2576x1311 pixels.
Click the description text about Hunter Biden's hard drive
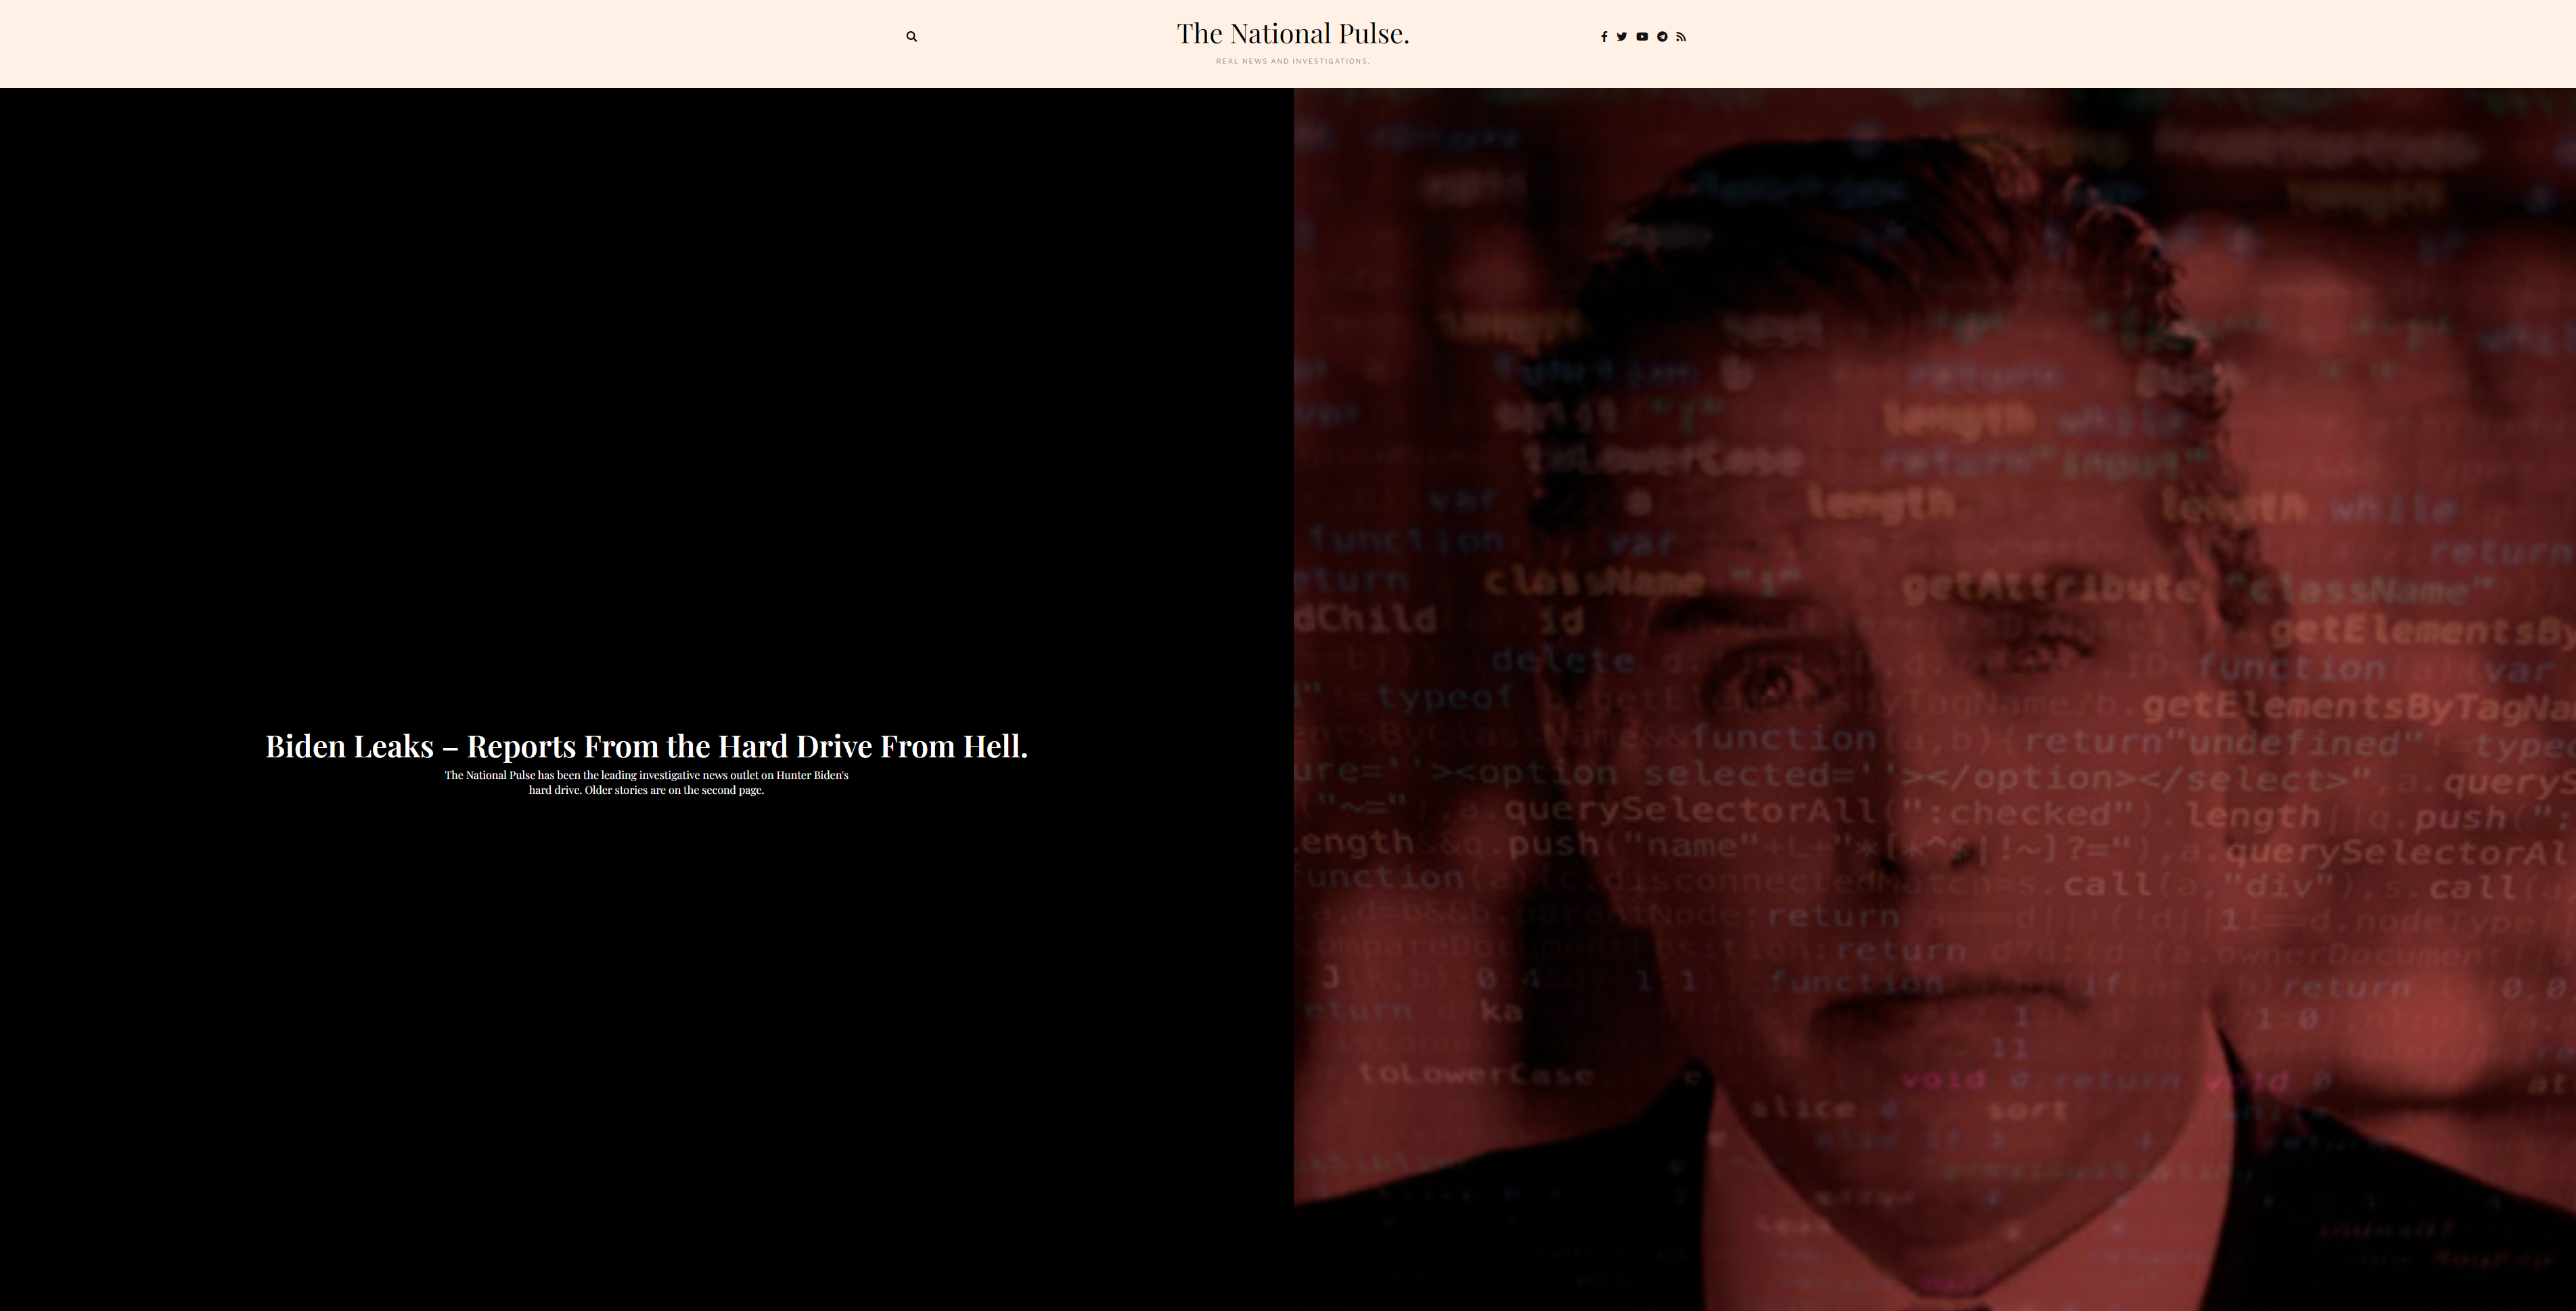point(646,782)
